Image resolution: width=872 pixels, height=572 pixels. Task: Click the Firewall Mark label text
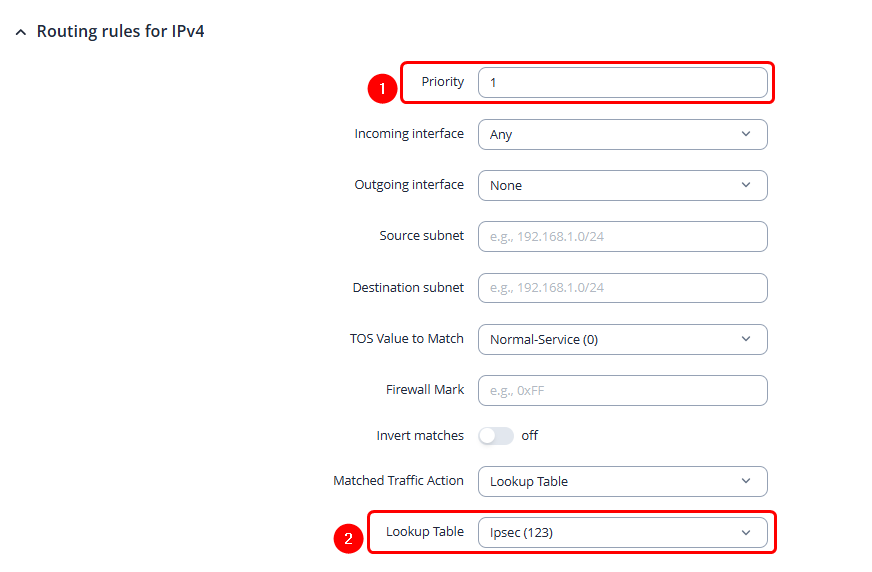point(425,390)
